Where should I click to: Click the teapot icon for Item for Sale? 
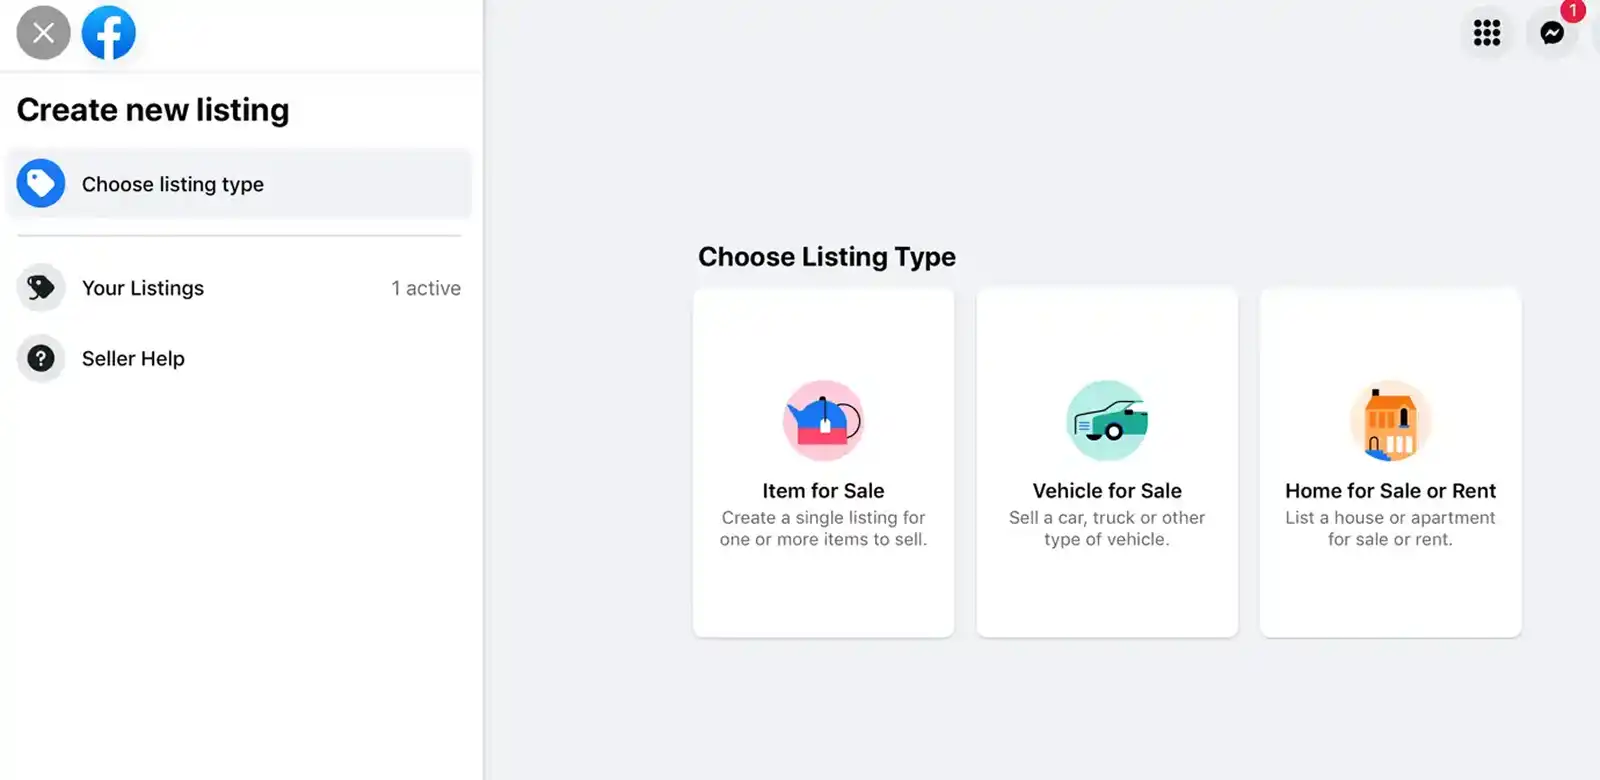(822, 420)
